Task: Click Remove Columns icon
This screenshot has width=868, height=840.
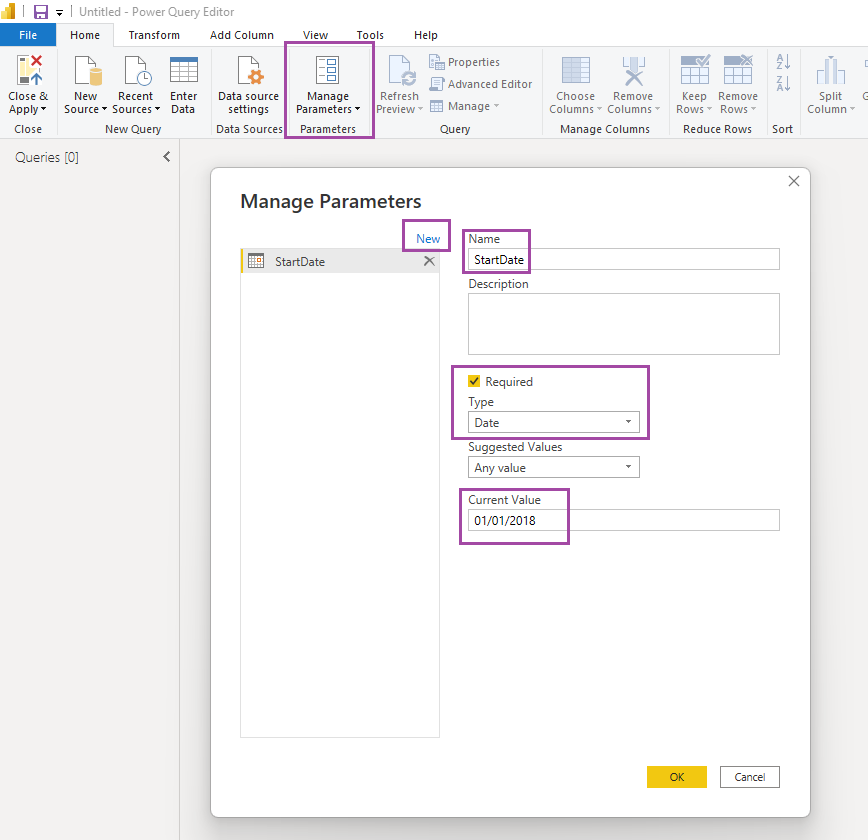Action: [633, 70]
